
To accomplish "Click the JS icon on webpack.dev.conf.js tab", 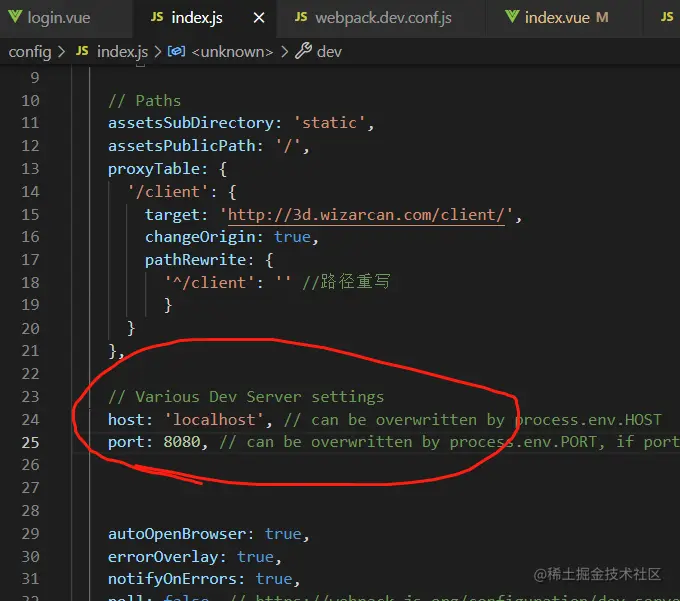I will point(301,17).
